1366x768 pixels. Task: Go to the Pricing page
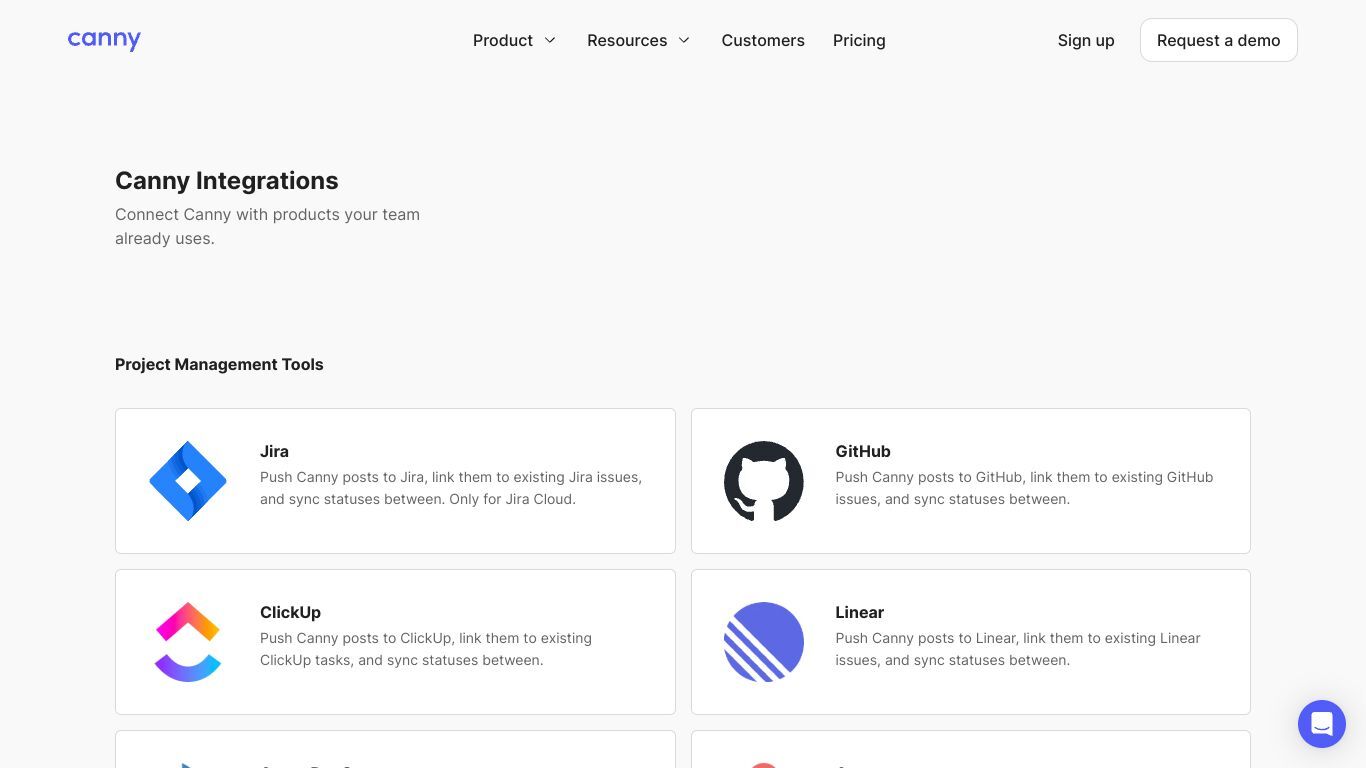point(859,40)
